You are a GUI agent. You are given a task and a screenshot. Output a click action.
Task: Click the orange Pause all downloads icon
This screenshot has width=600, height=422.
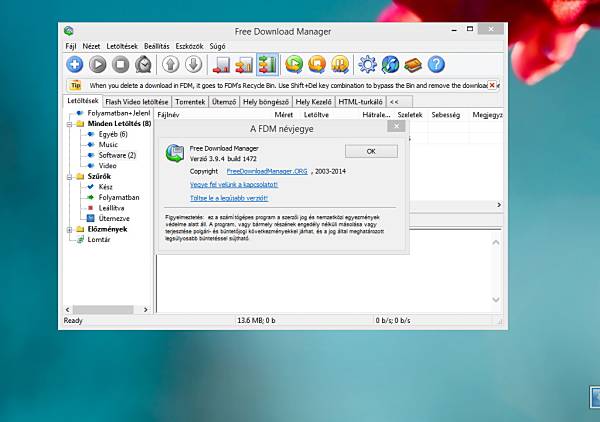[340, 64]
